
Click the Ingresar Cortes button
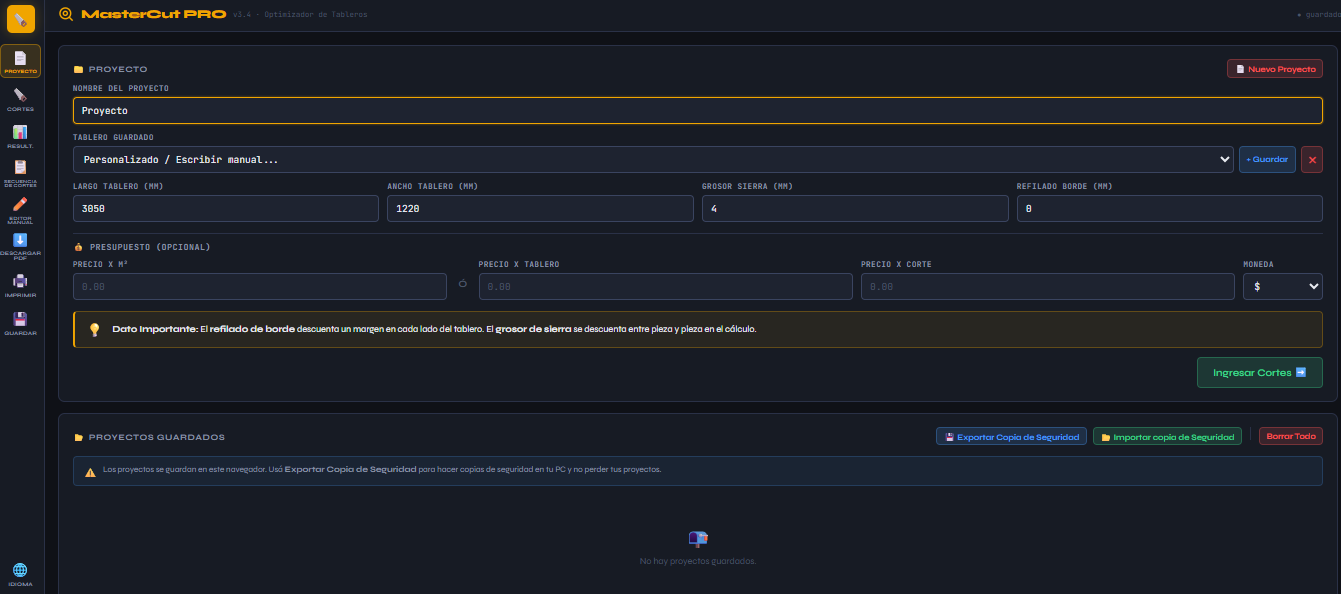pyautogui.click(x=1260, y=372)
